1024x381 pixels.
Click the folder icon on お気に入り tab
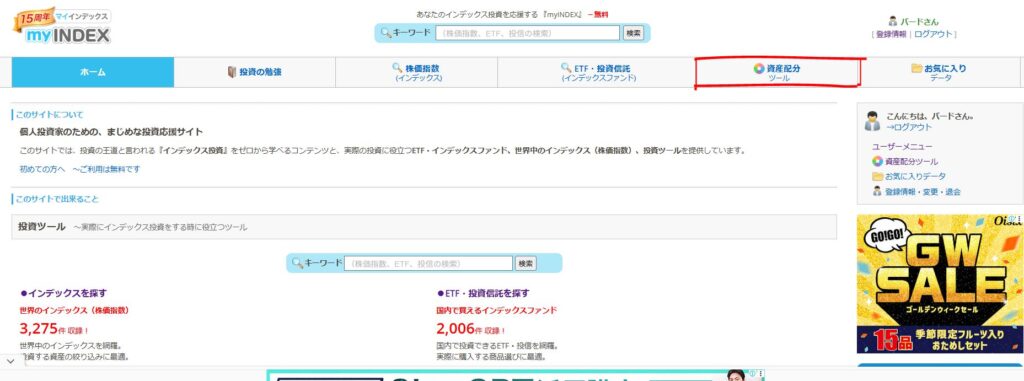(917, 68)
